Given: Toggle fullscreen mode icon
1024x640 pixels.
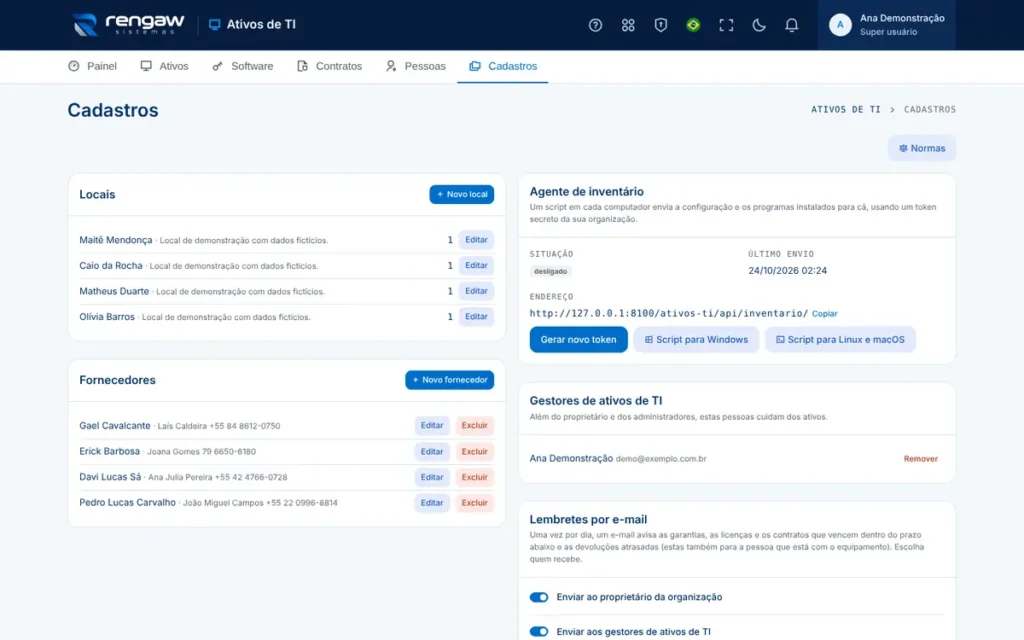Looking at the screenshot, I should coord(726,25).
